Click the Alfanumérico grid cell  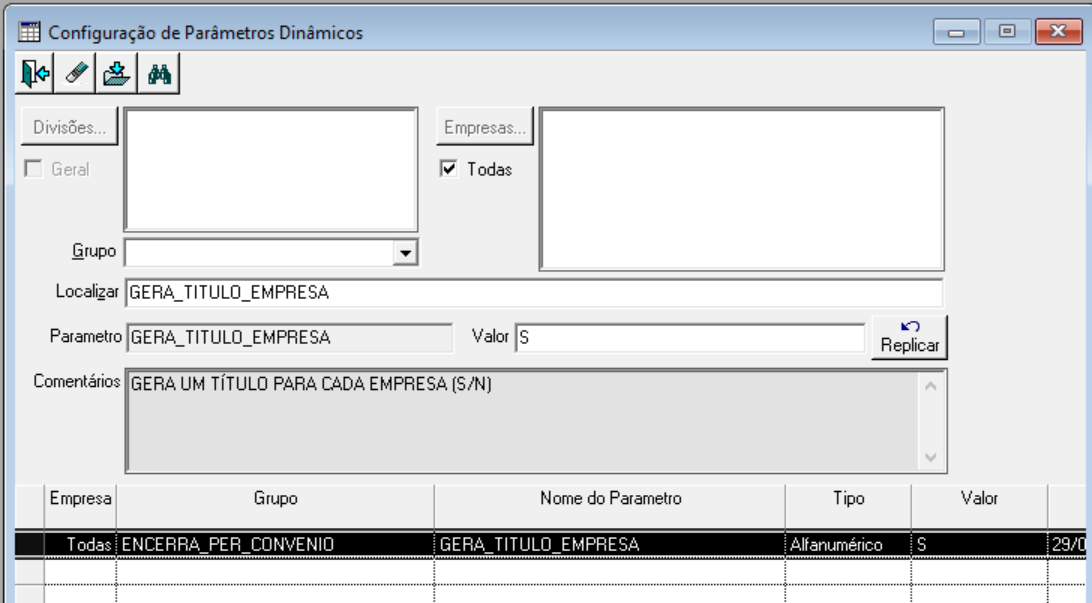point(848,545)
